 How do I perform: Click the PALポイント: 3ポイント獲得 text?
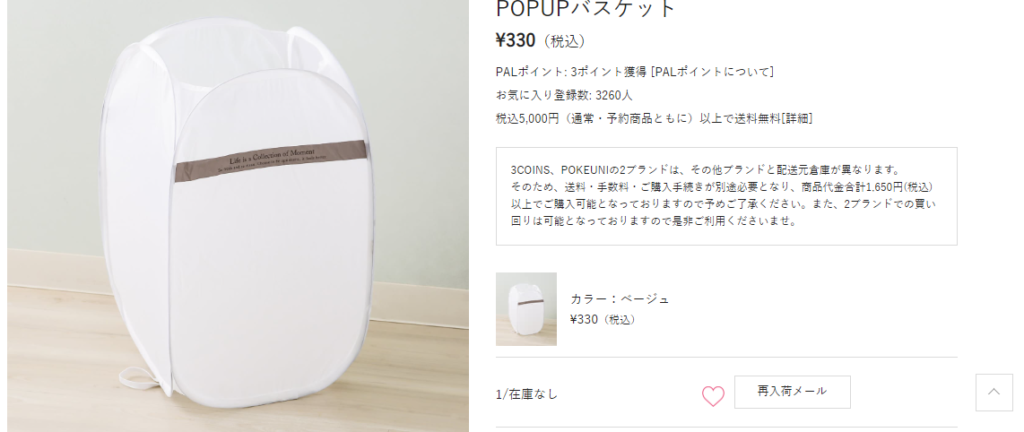(x=571, y=71)
